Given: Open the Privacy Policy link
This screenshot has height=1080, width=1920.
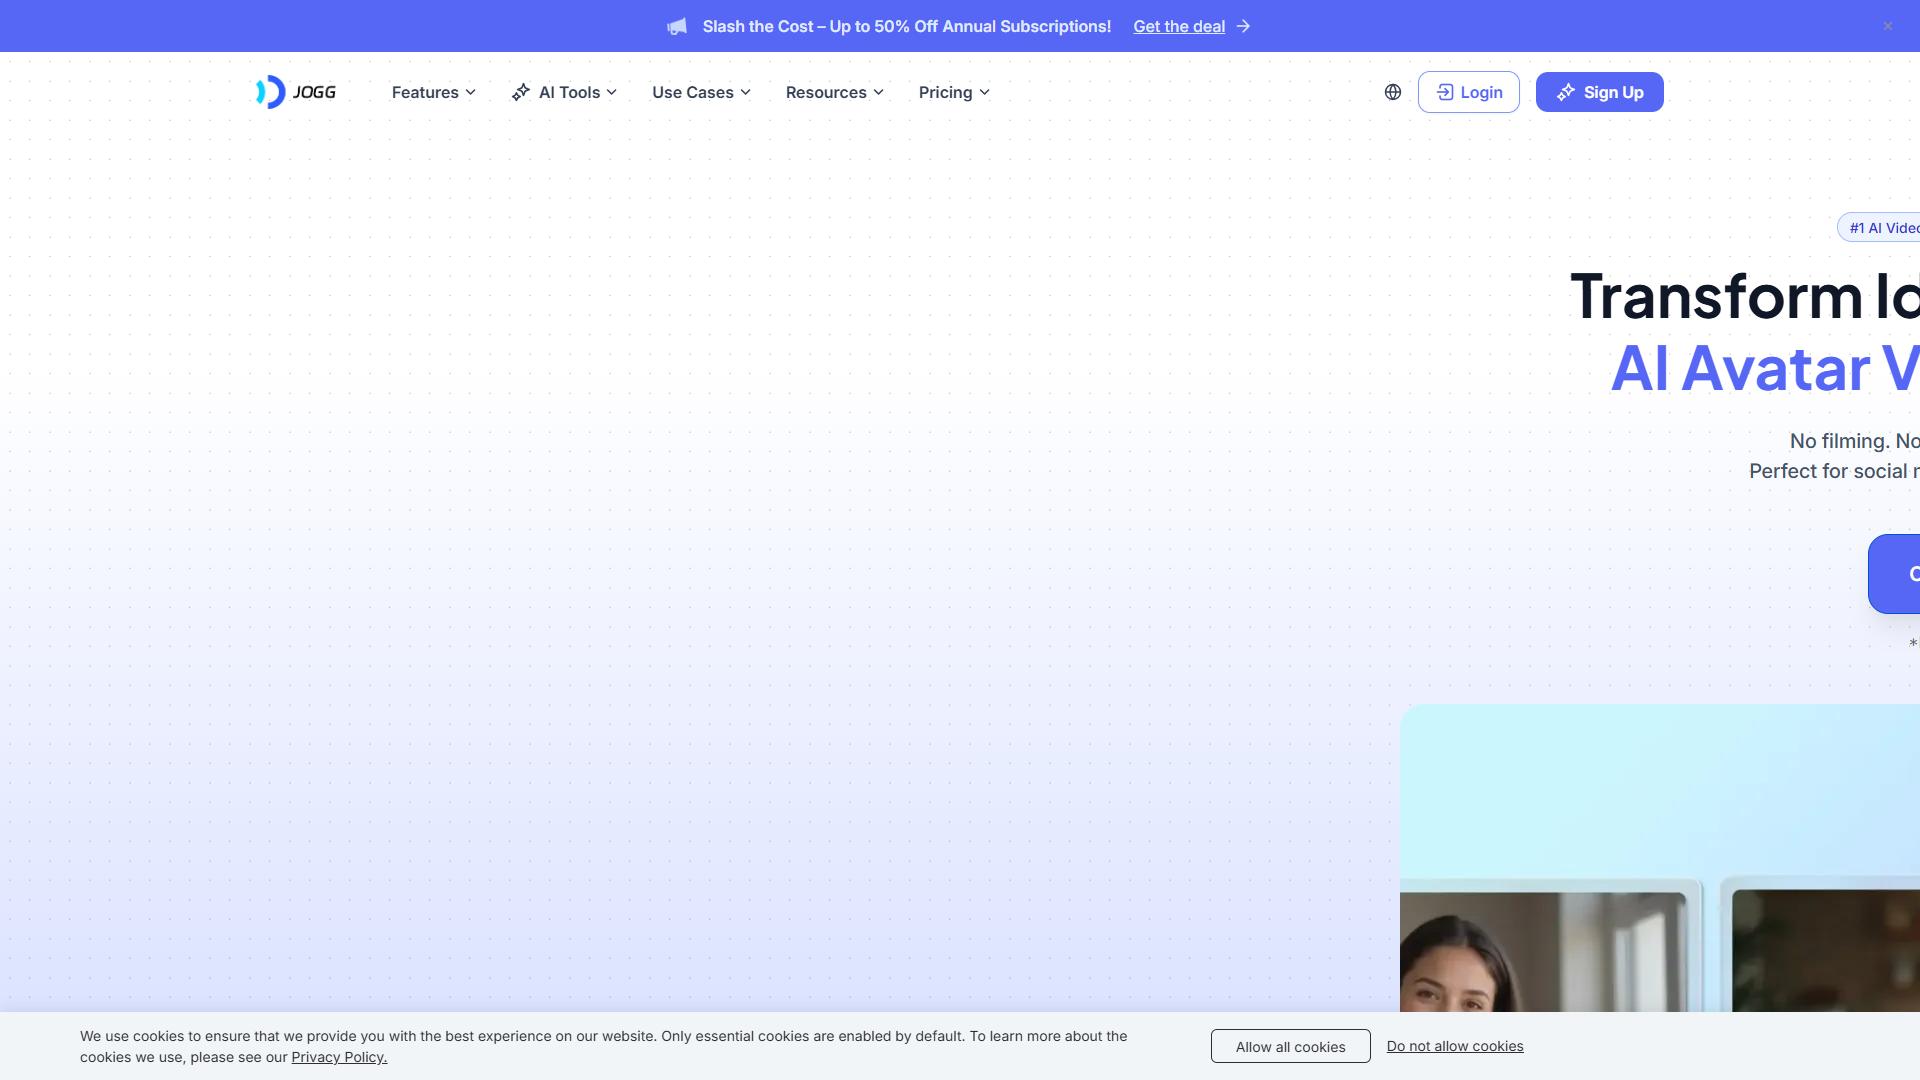Looking at the screenshot, I should (x=339, y=1057).
